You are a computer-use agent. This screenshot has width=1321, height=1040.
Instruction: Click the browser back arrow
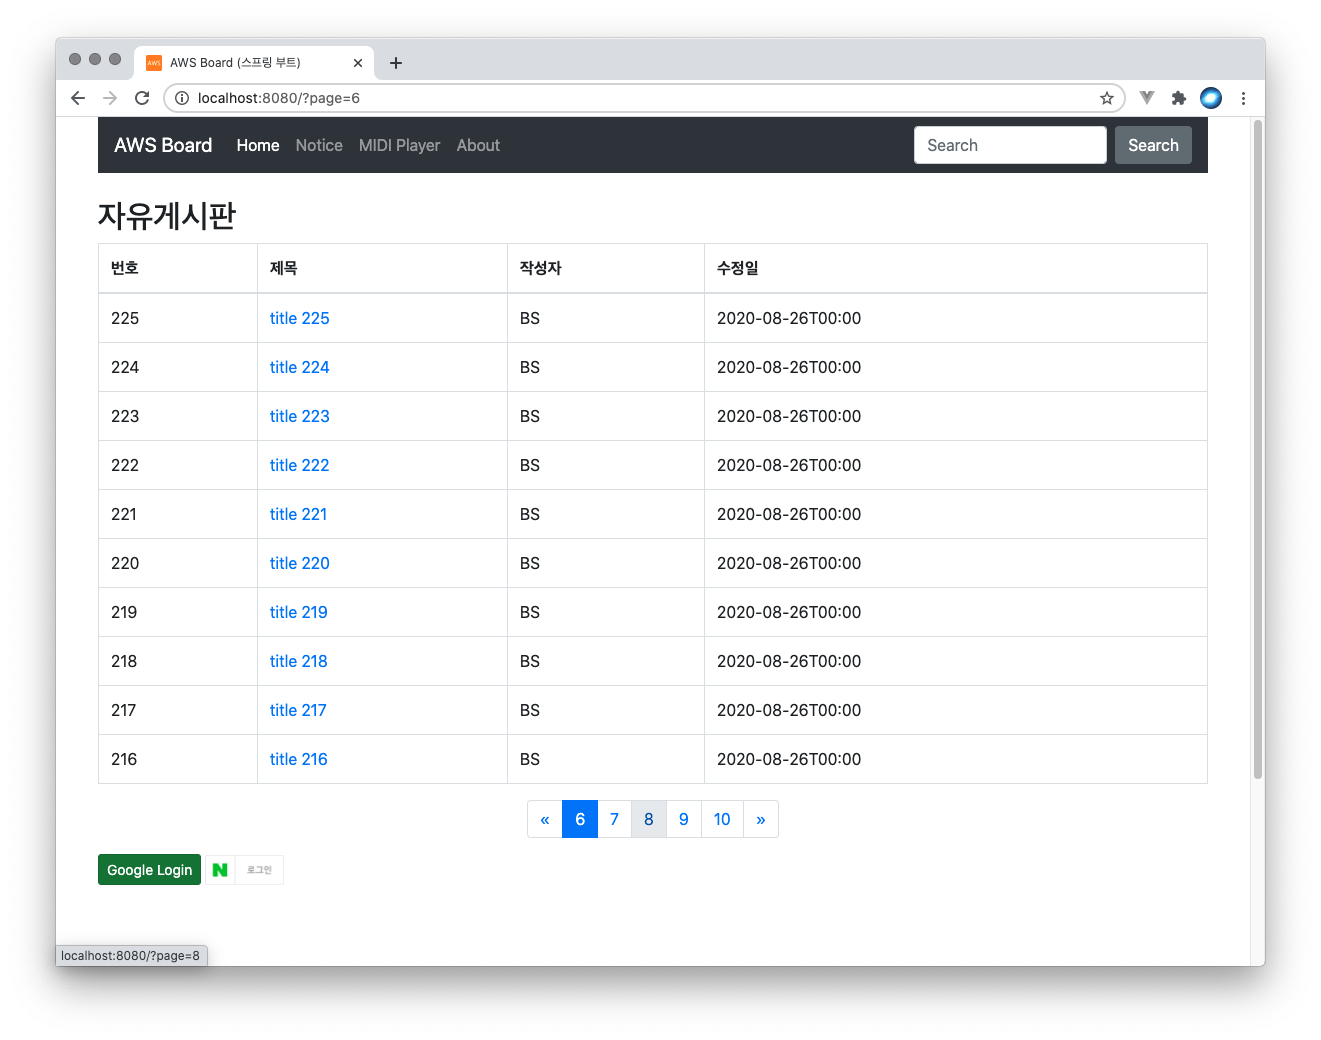click(x=78, y=98)
